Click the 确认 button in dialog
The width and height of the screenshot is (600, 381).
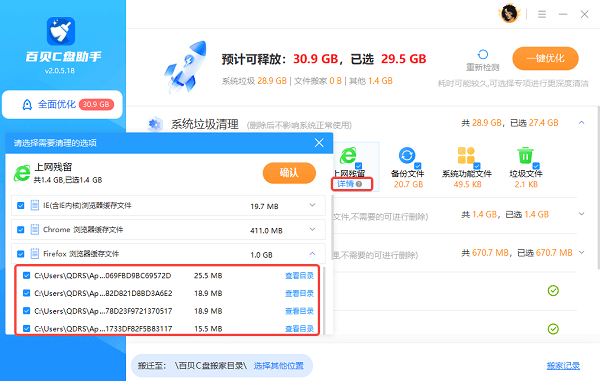(289, 173)
